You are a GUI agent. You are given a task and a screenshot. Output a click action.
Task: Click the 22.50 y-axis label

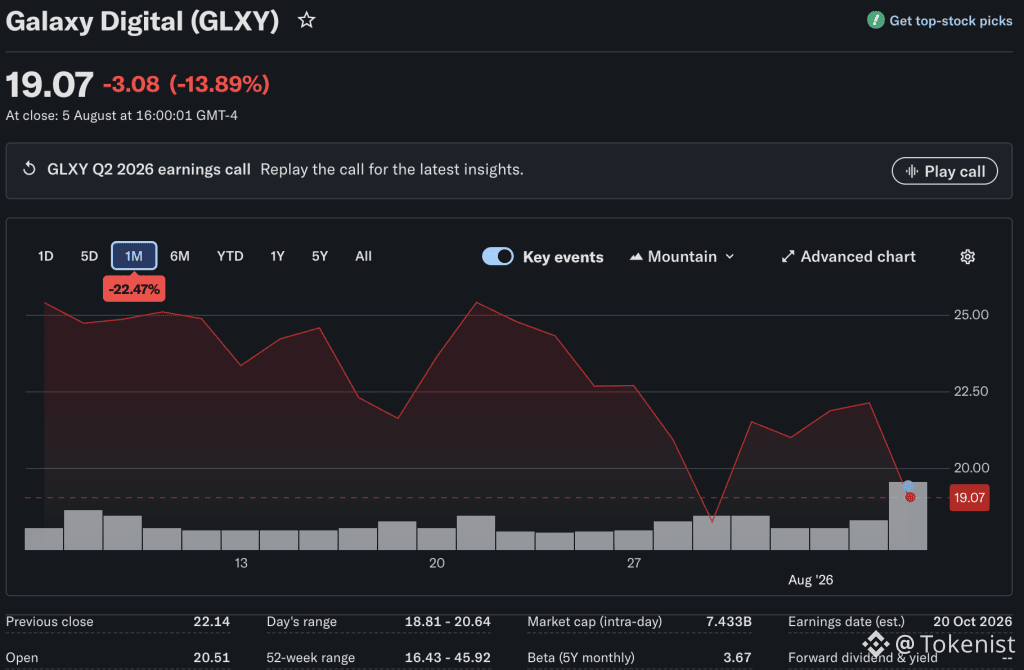point(971,391)
